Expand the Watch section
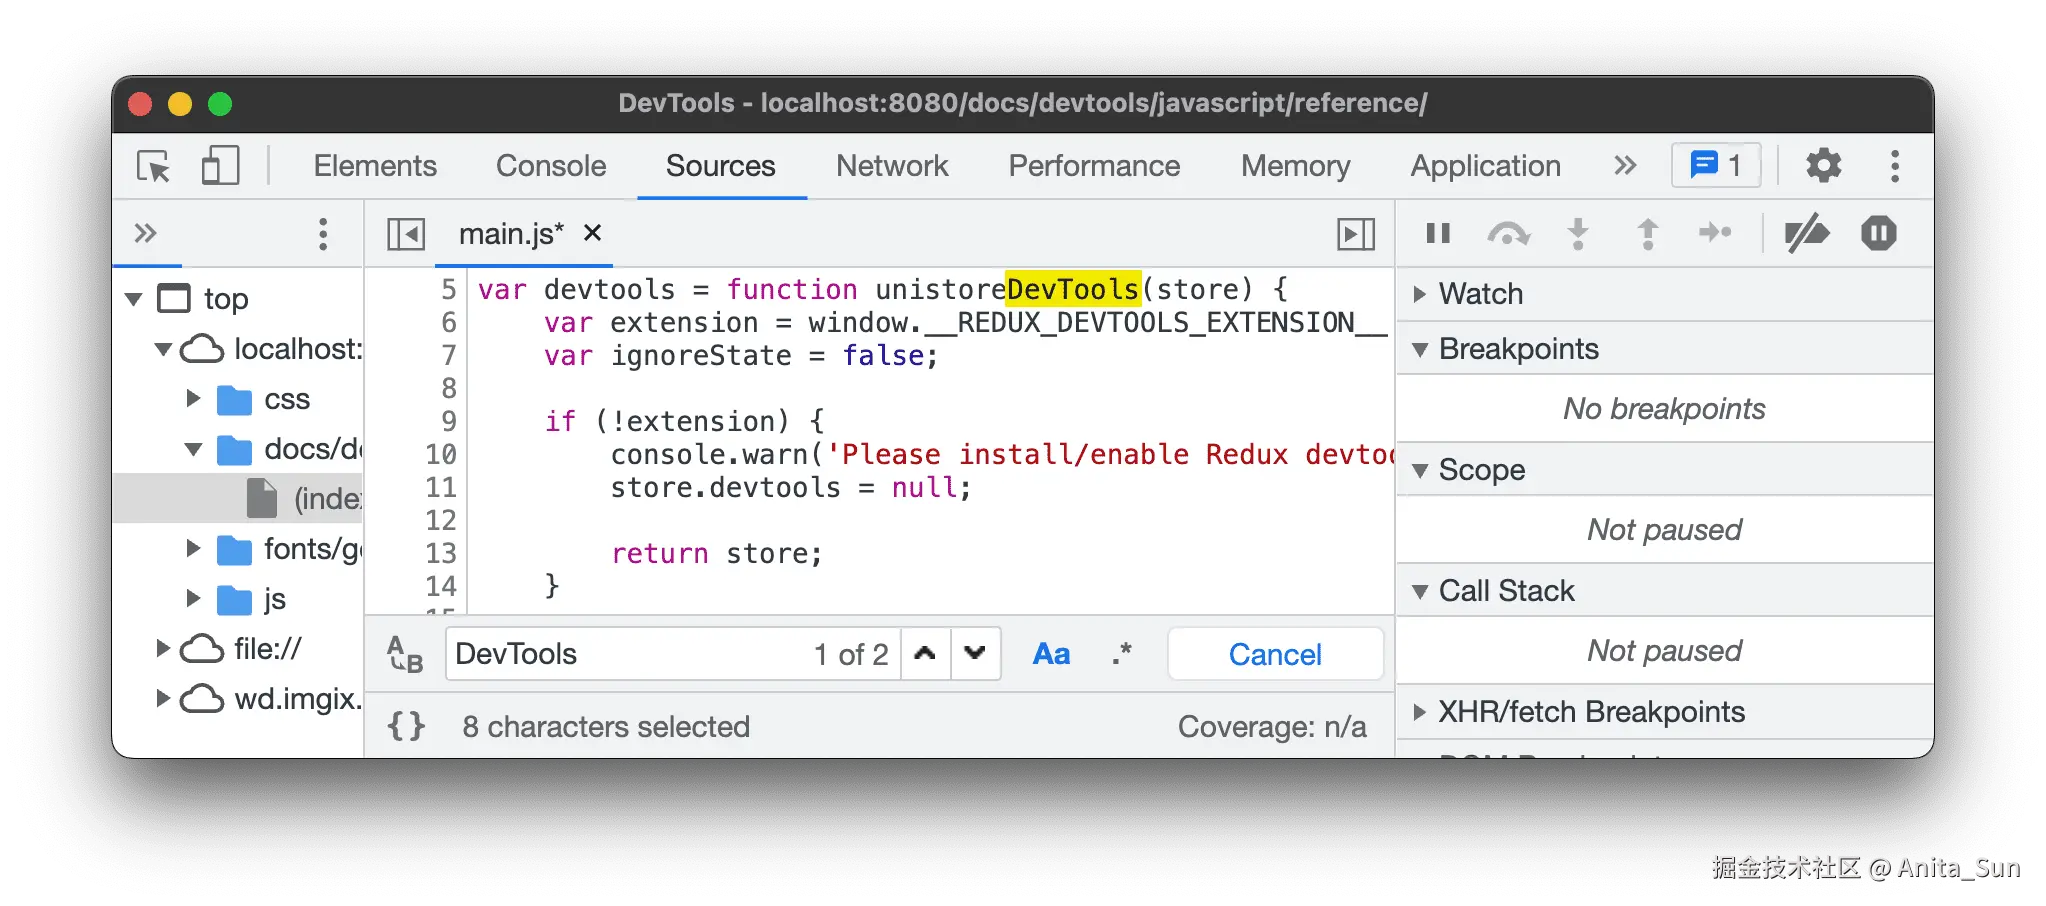 coord(1420,294)
